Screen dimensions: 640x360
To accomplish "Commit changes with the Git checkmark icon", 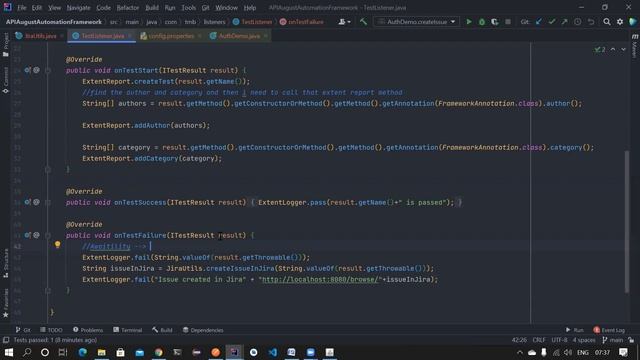I will [552, 22].
